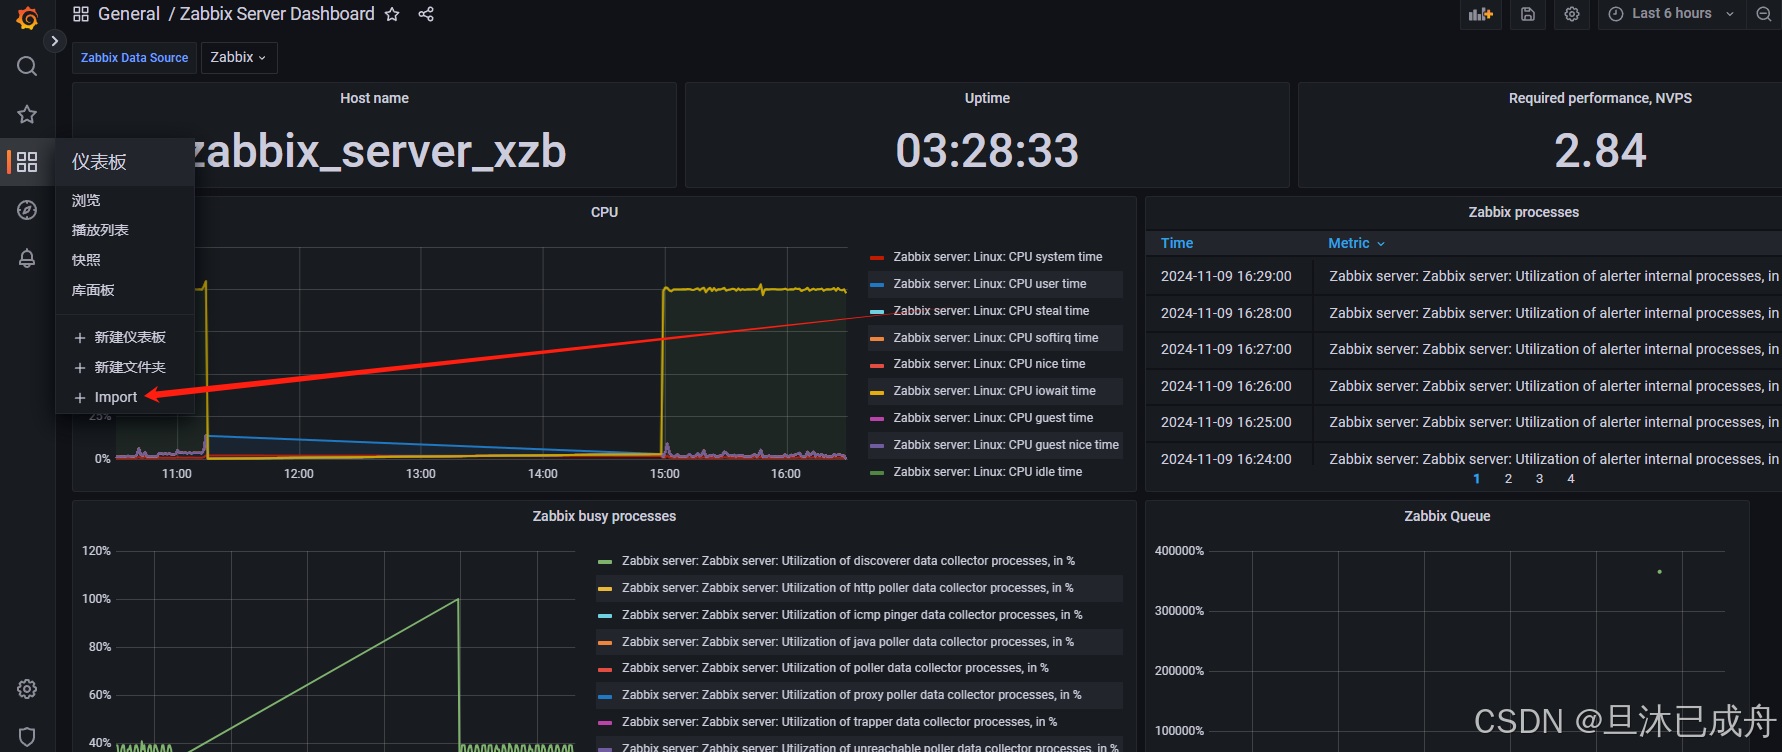
Task: Open the CPU panel title menu
Action: pos(604,212)
